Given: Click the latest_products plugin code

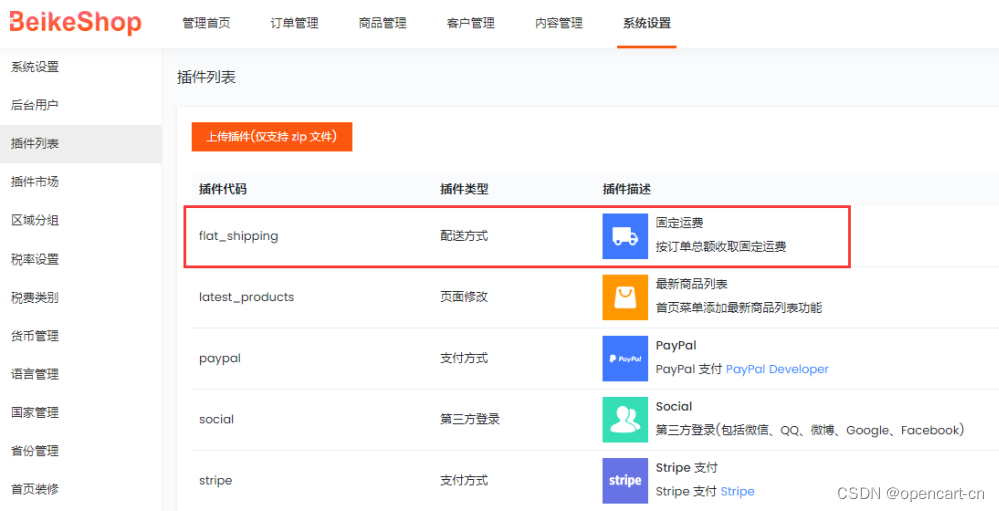Looking at the screenshot, I should 247,297.
